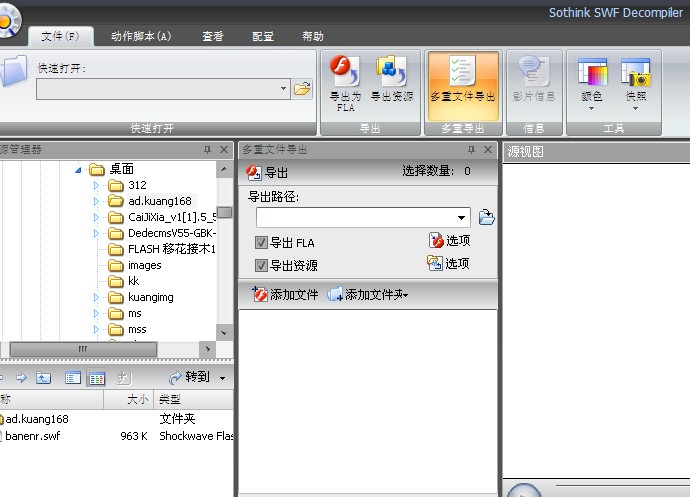This screenshot has height=497, width=690.
Task: Collapse the Desktop (桌面) tree node
Action: [x=78, y=169]
